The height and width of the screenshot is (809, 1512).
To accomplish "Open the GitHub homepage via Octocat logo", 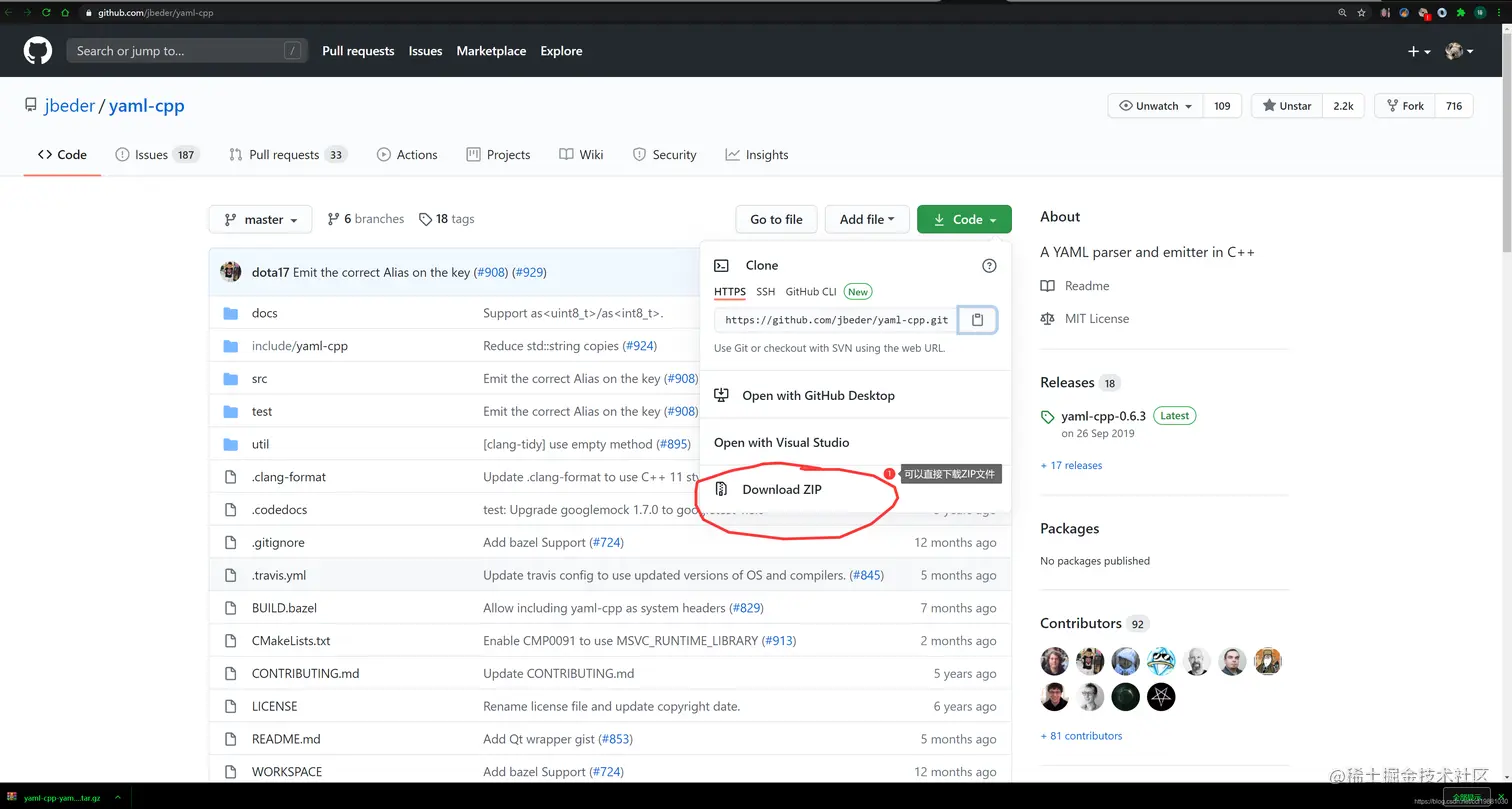I will 38,50.
